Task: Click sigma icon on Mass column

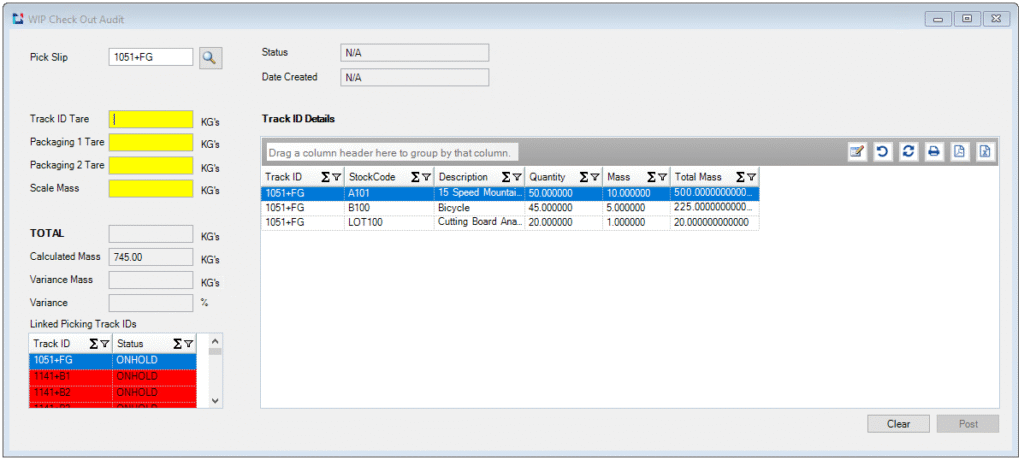Action: pyautogui.click(x=651, y=177)
